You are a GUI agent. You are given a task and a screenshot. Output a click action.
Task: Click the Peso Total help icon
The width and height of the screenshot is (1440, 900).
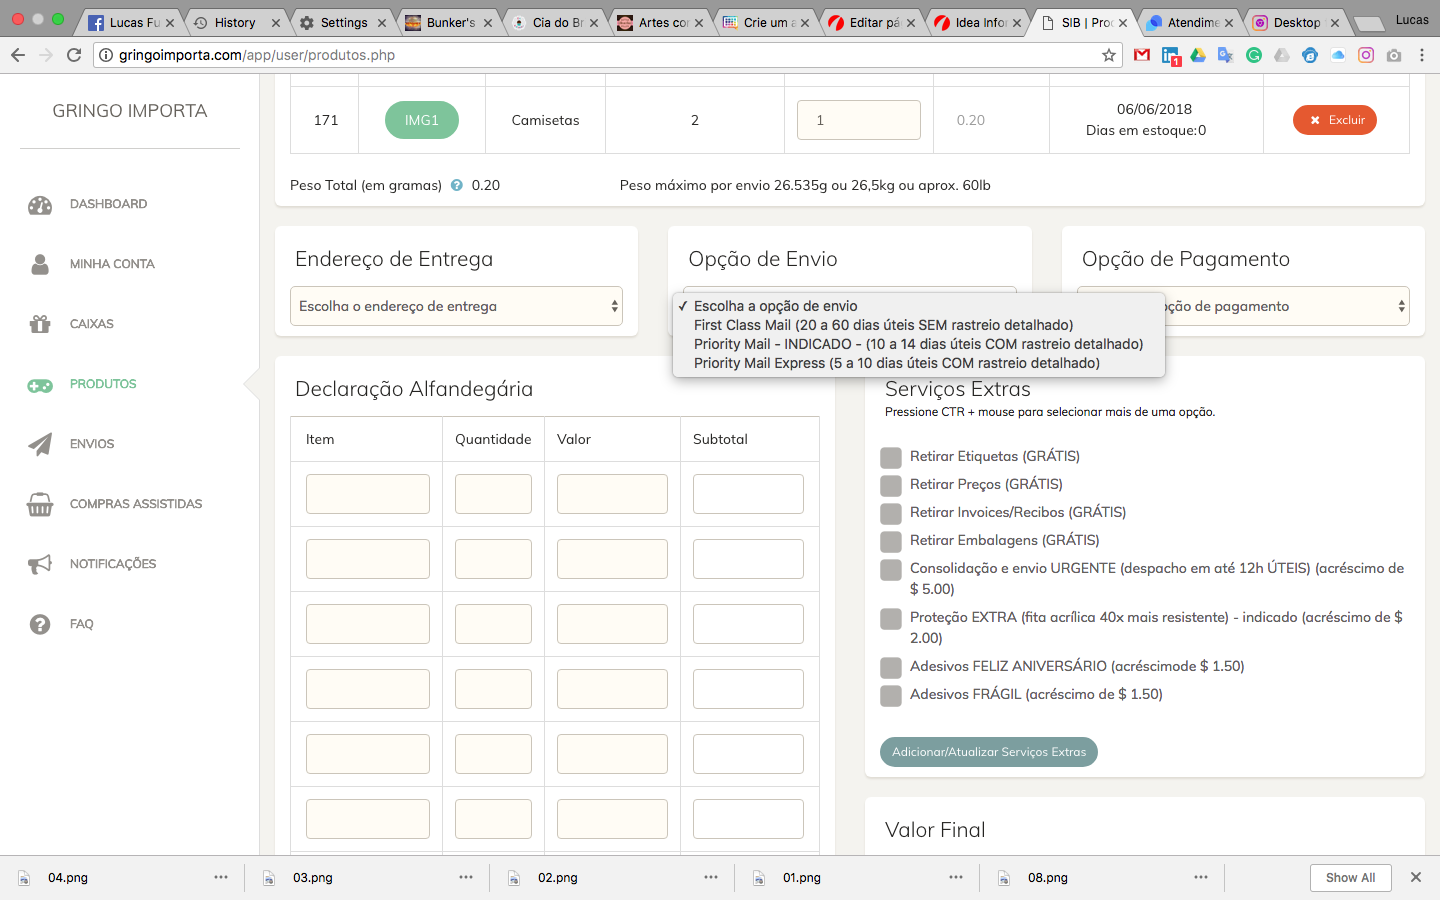(x=457, y=185)
